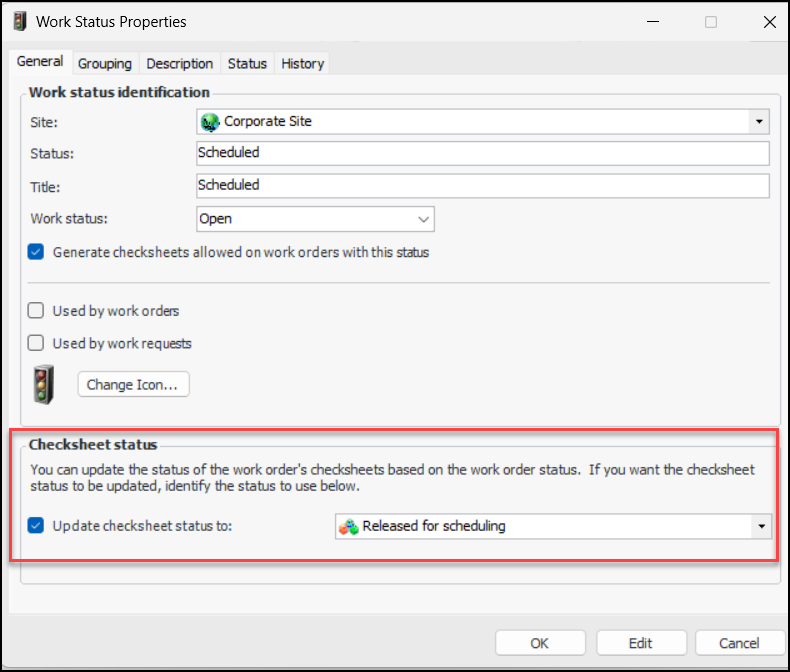Image resolution: width=790 pixels, height=672 pixels.
Task: Click the Checksheet status group heading
Action: (x=93, y=445)
